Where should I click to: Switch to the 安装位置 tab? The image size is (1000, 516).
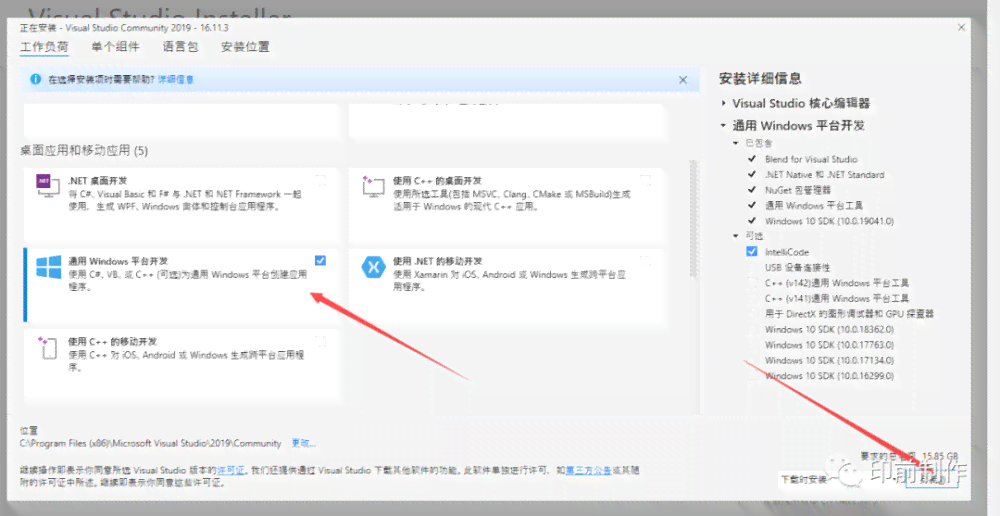click(x=245, y=47)
